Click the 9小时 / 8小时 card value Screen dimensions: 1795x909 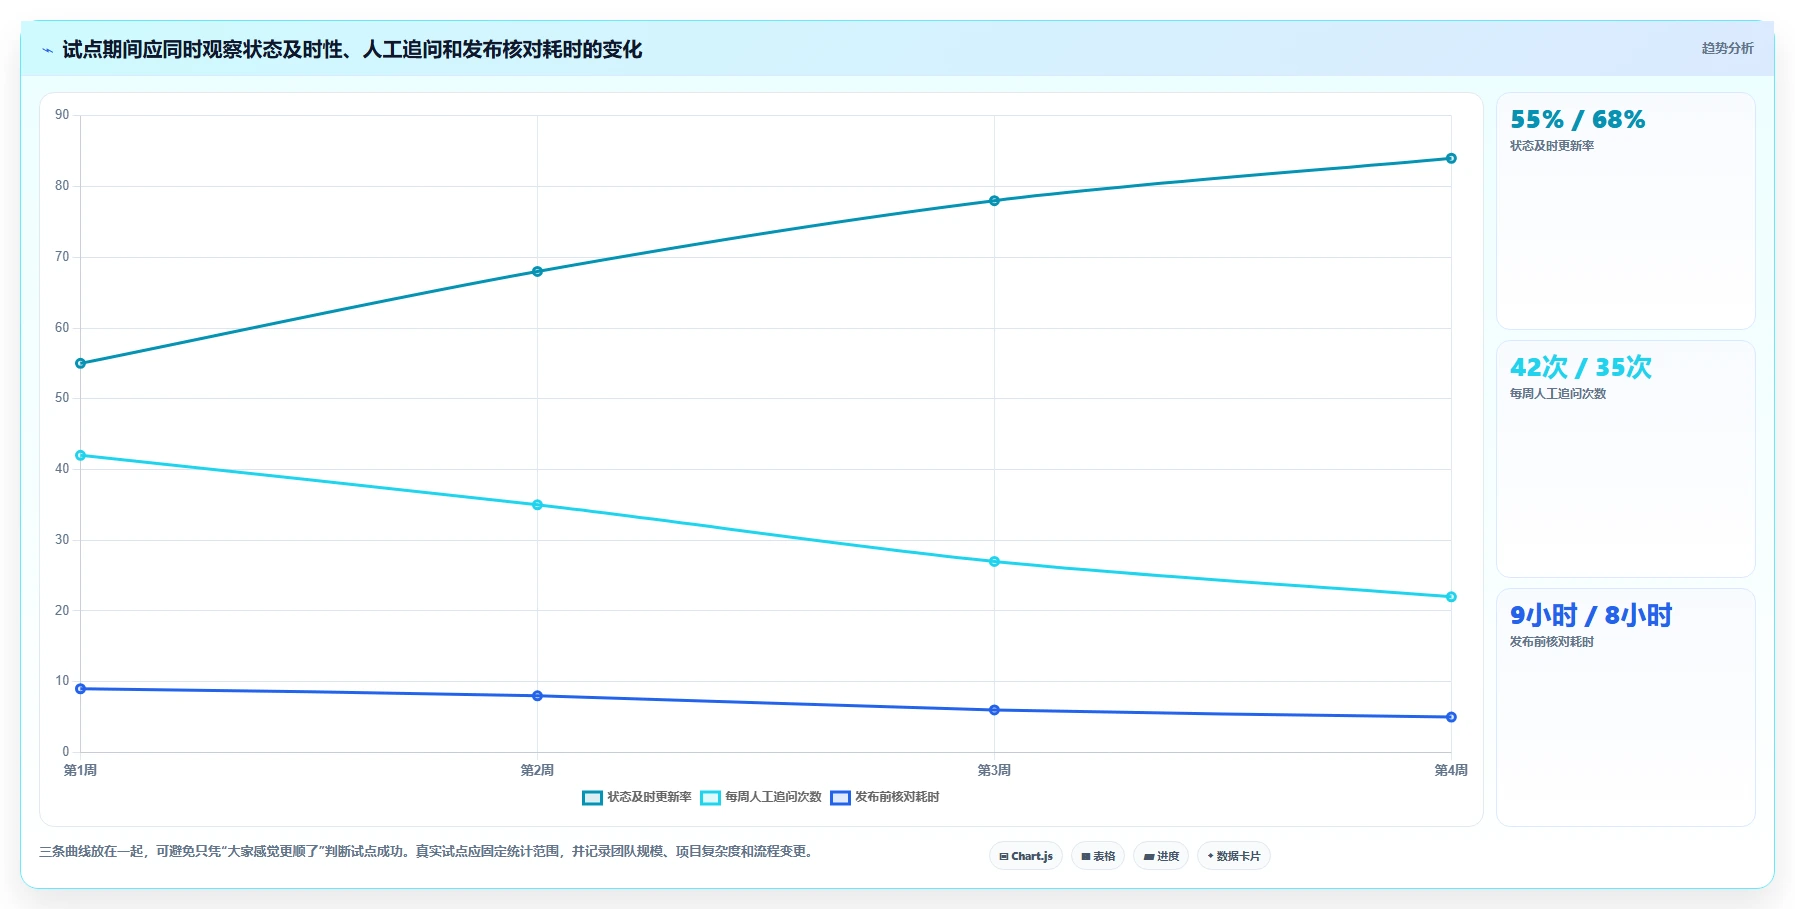click(x=1590, y=616)
